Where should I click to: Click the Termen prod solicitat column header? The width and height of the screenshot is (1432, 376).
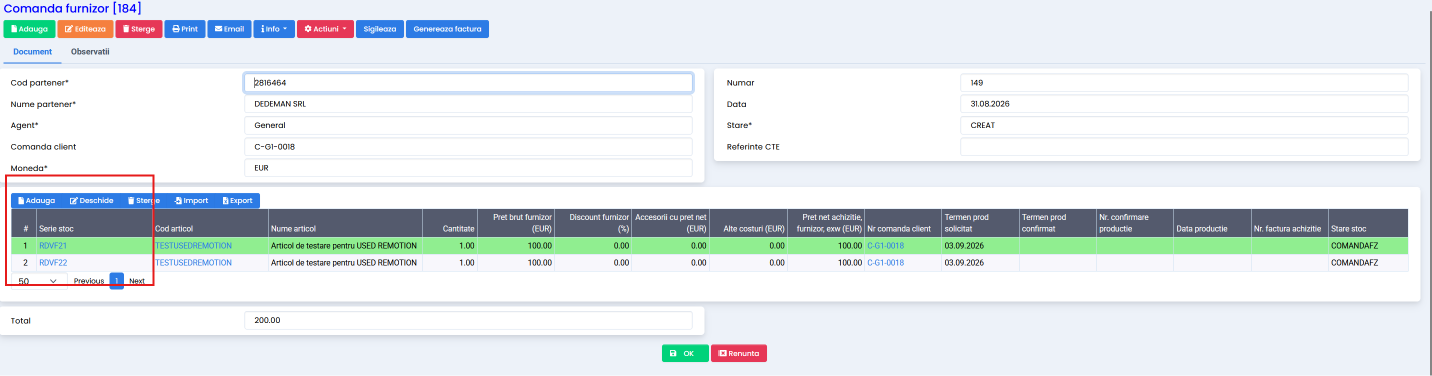point(980,224)
